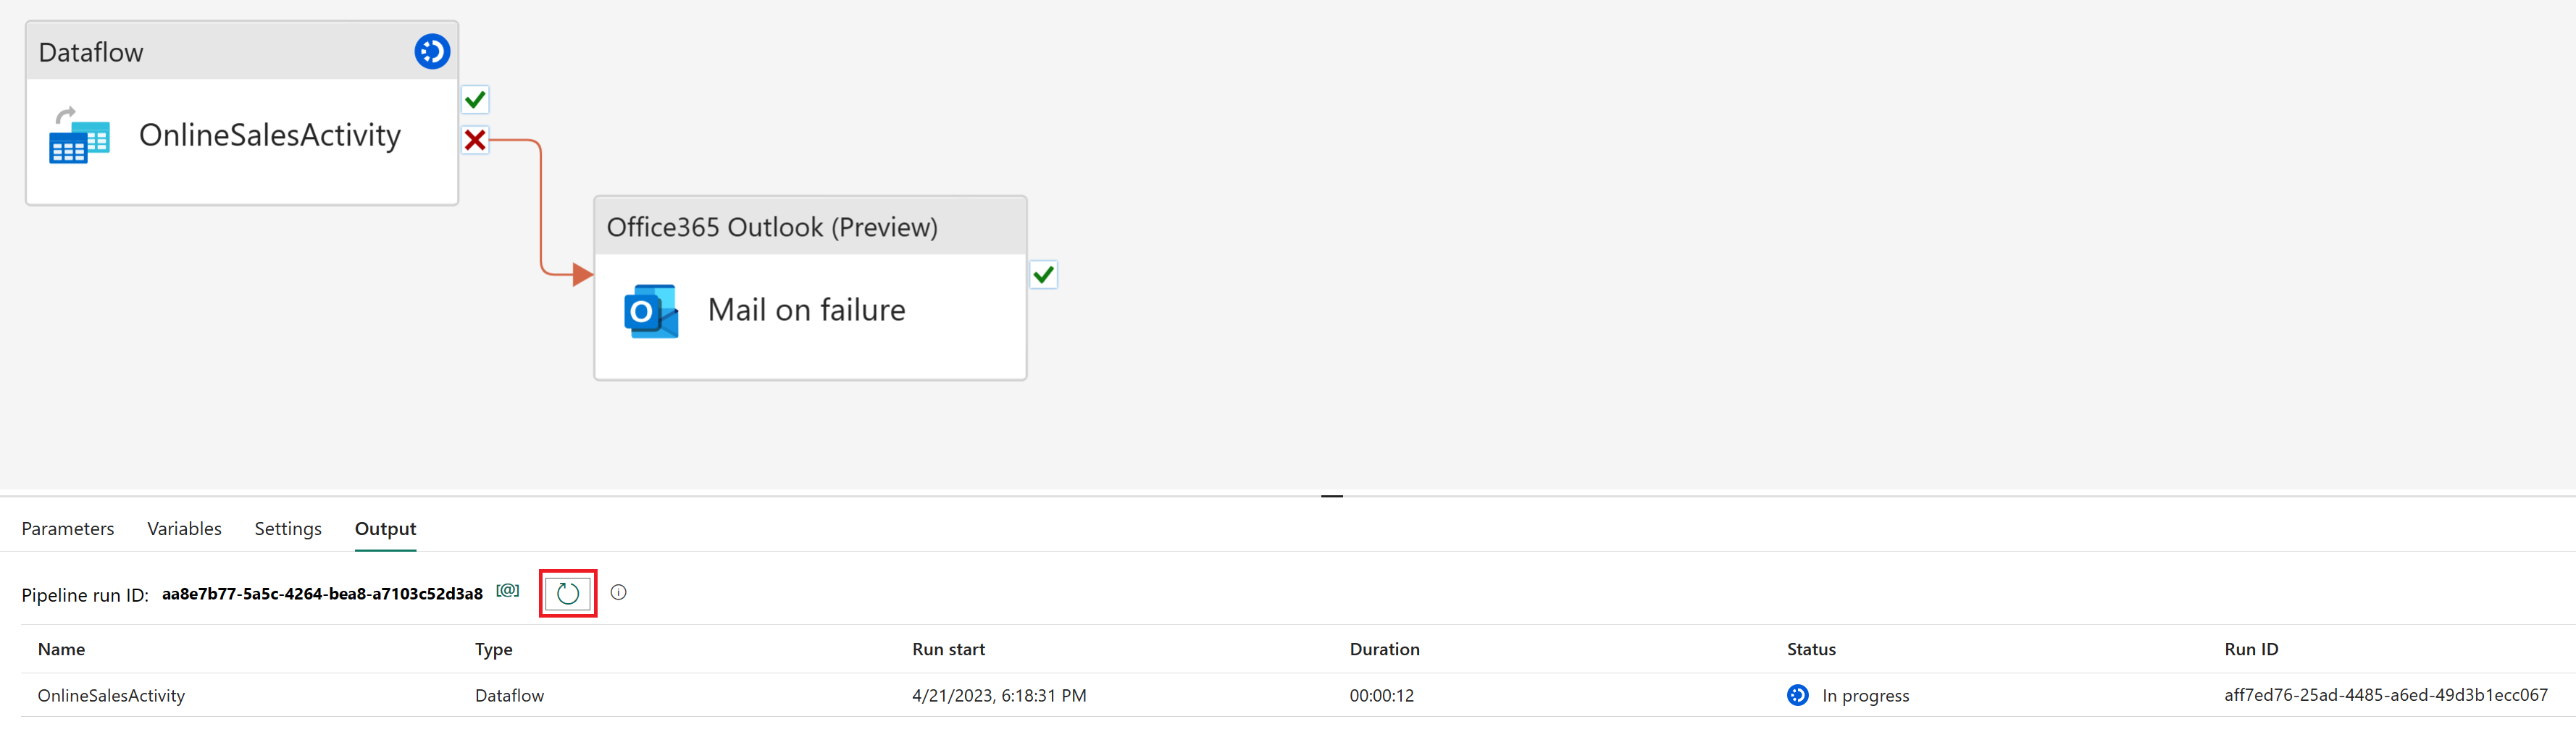Click the Duration column header
Screen dimensions: 2576x732
[1384, 649]
